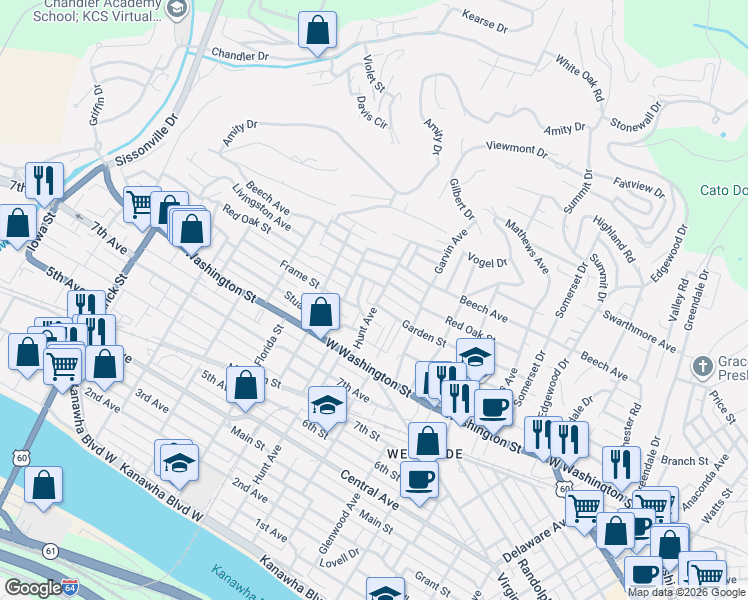The image size is (748, 600).
Task: Click the Mathews Ave label
Action: point(527,247)
